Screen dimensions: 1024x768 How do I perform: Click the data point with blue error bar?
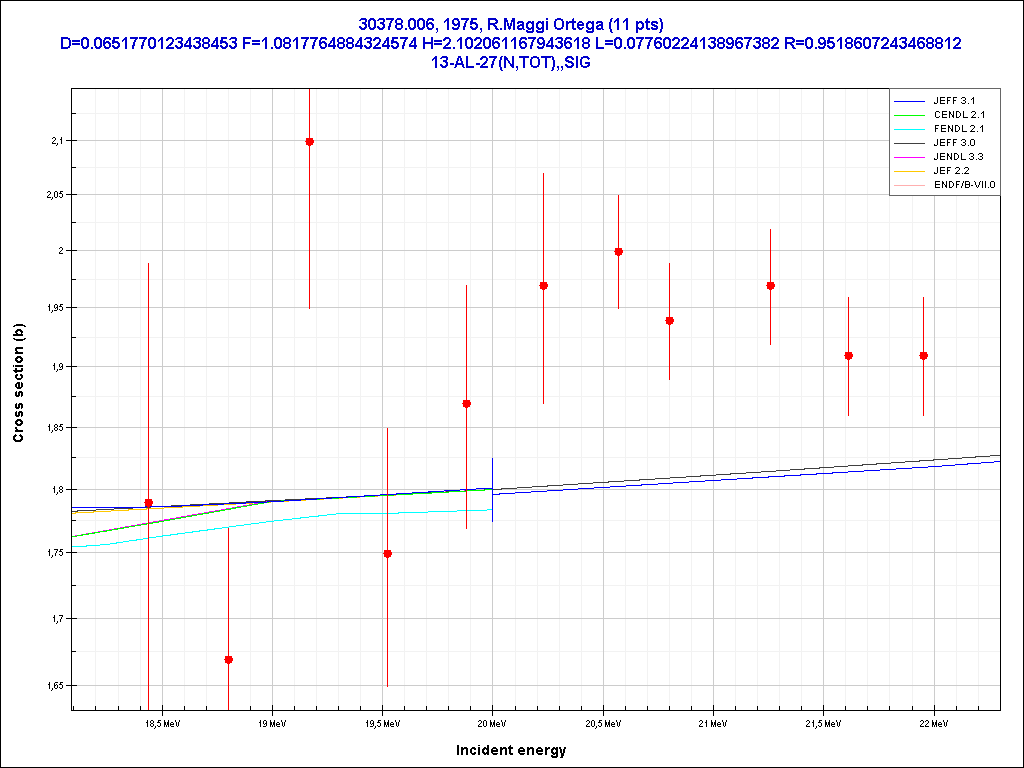[388, 554]
